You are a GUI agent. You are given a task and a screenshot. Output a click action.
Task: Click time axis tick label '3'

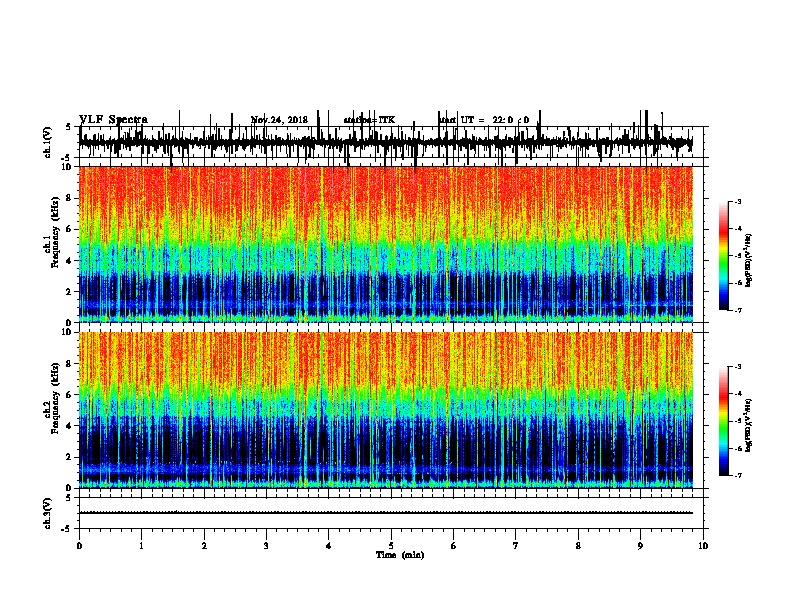point(266,546)
